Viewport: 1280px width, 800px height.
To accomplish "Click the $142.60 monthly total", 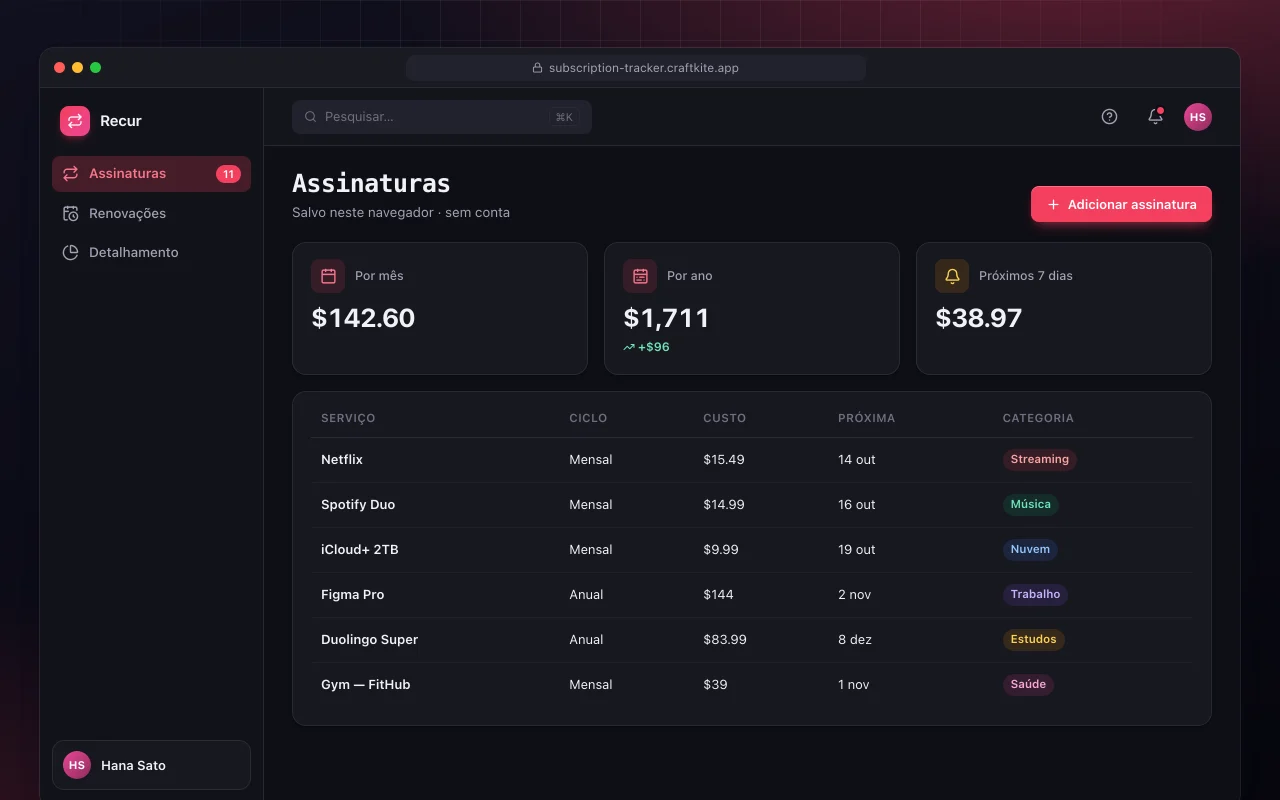I will click(363, 318).
